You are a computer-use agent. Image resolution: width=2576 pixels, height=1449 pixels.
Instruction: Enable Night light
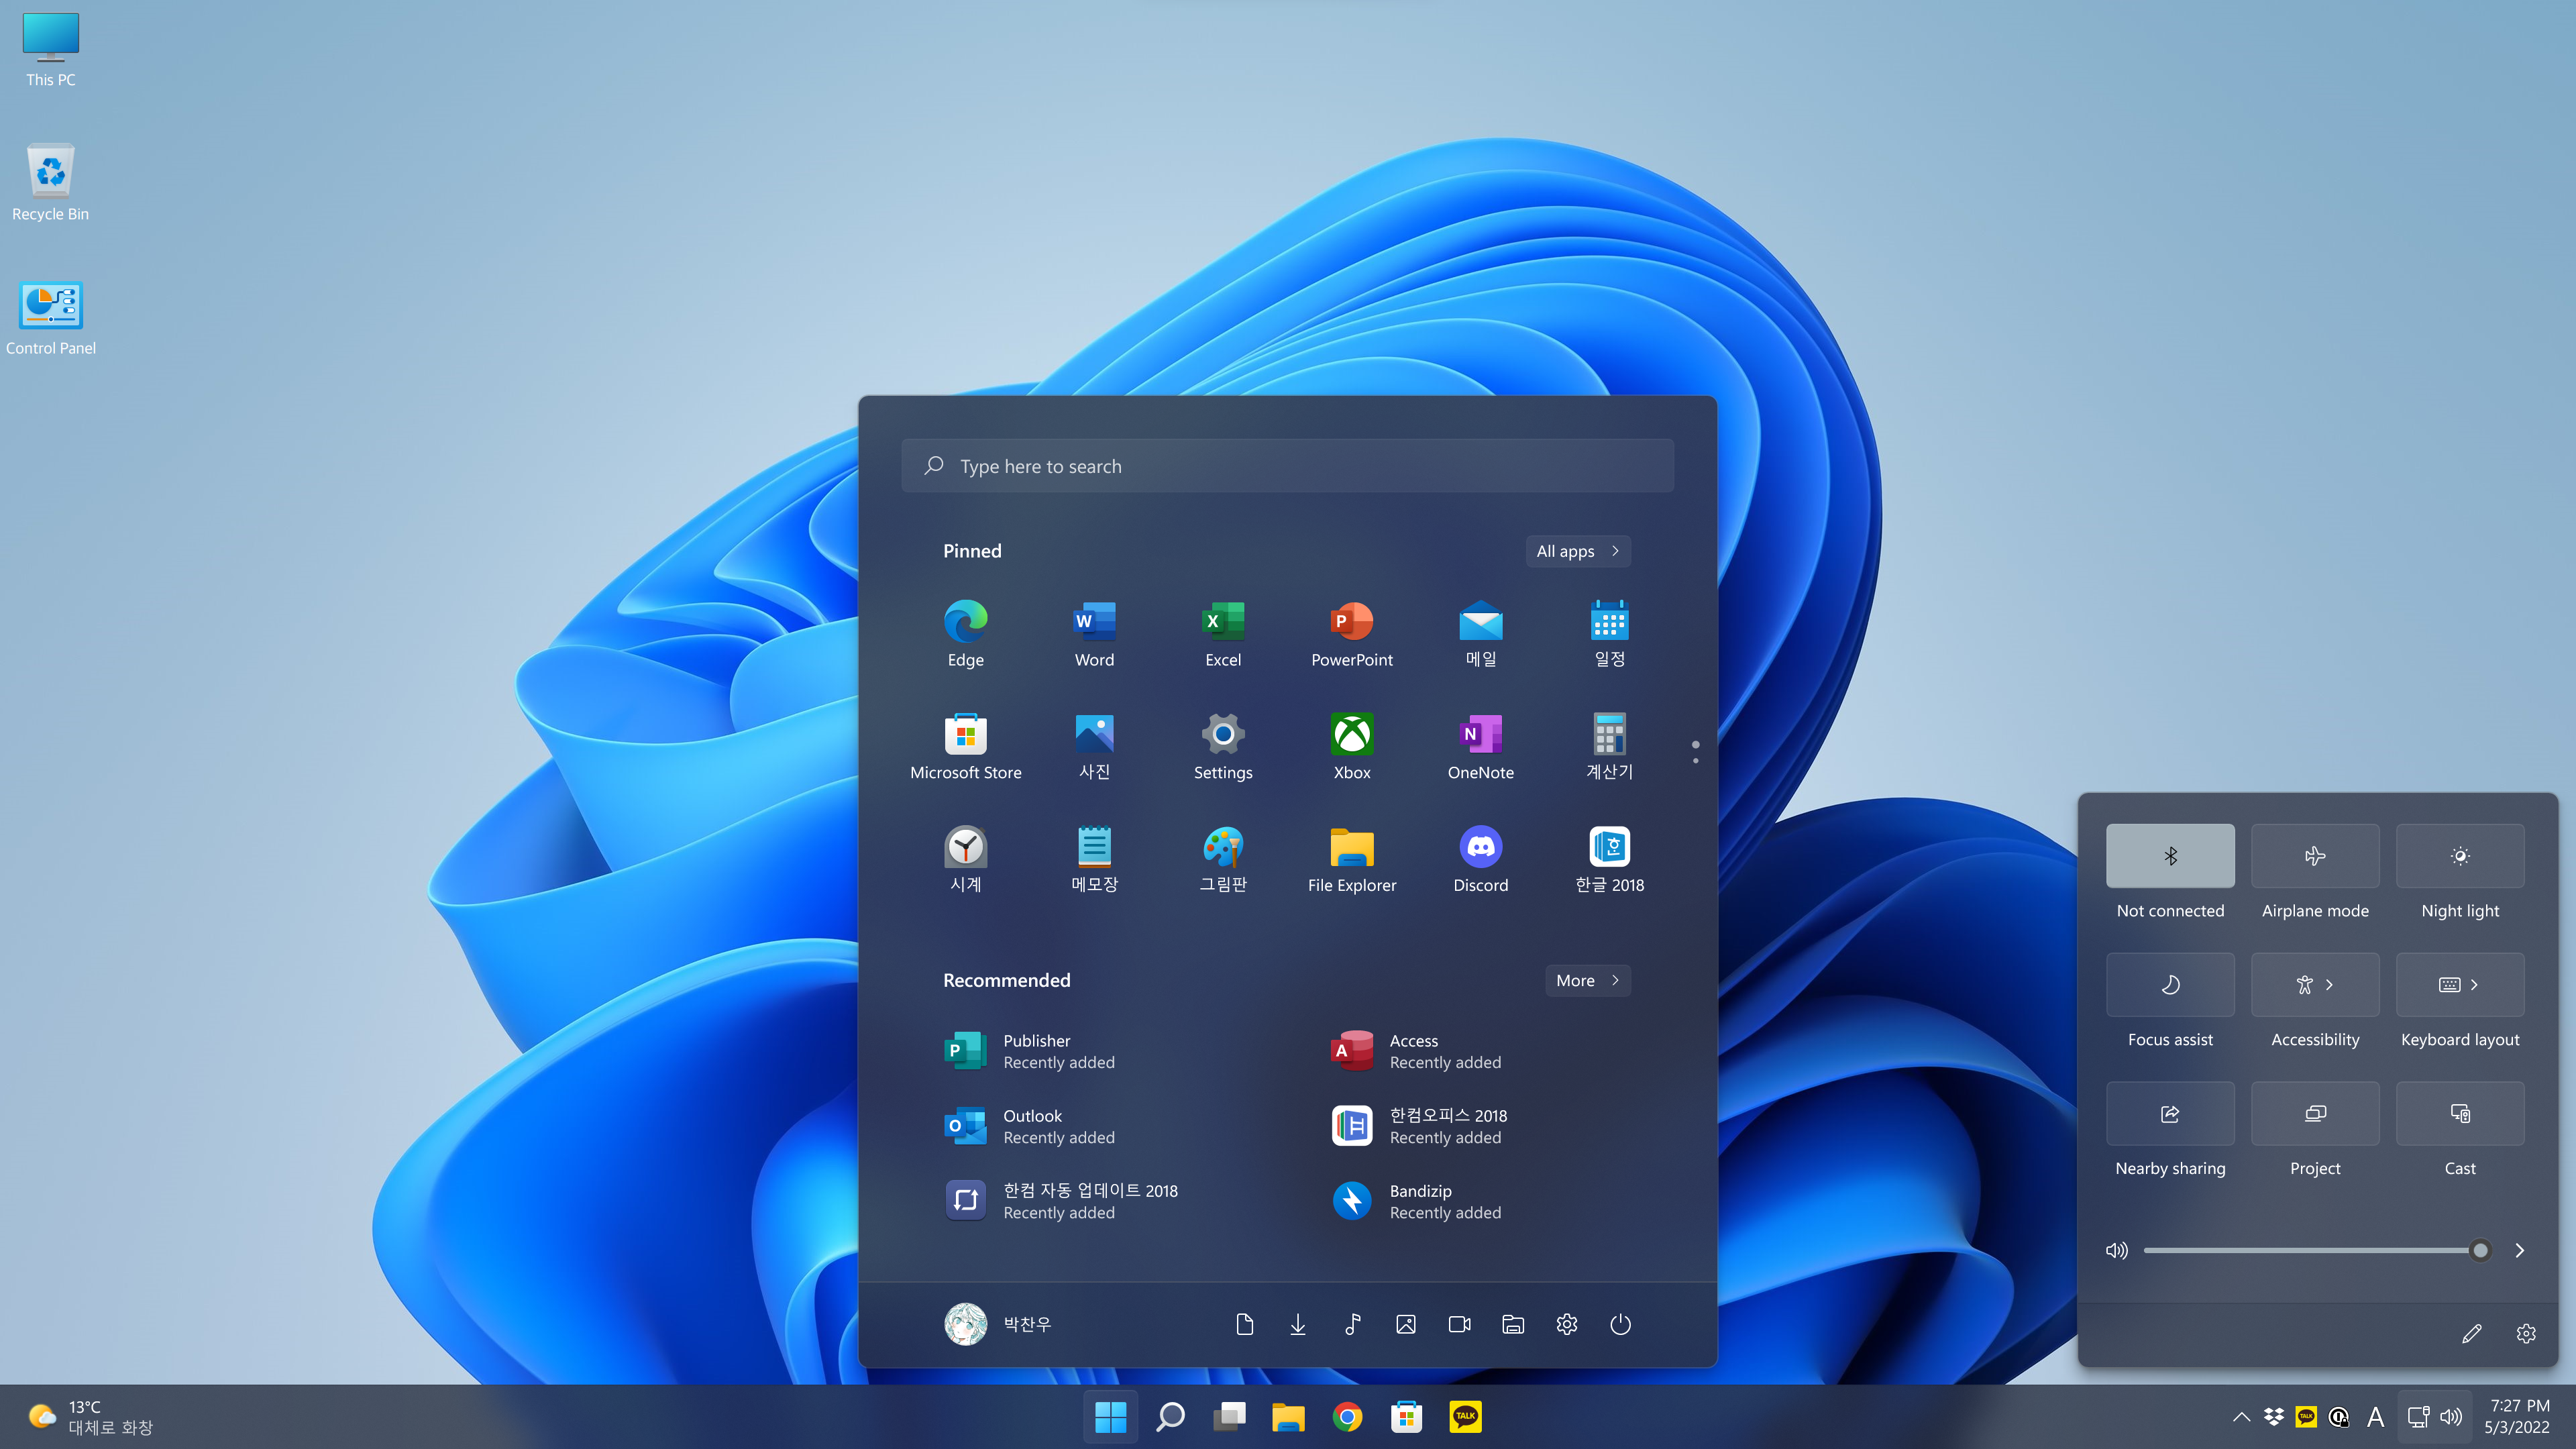[x=2460, y=856]
